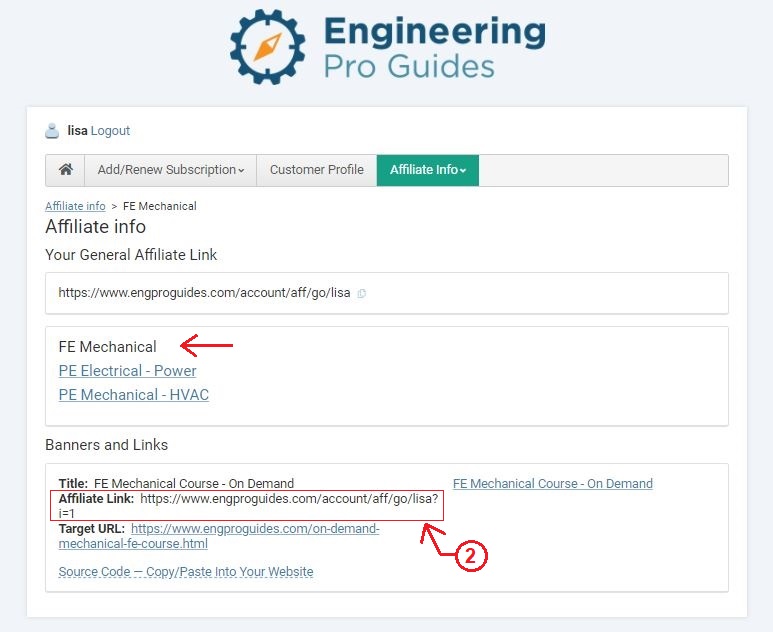Click the Engineering Pro Guides title text
773x632 pixels.
tap(435, 47)
